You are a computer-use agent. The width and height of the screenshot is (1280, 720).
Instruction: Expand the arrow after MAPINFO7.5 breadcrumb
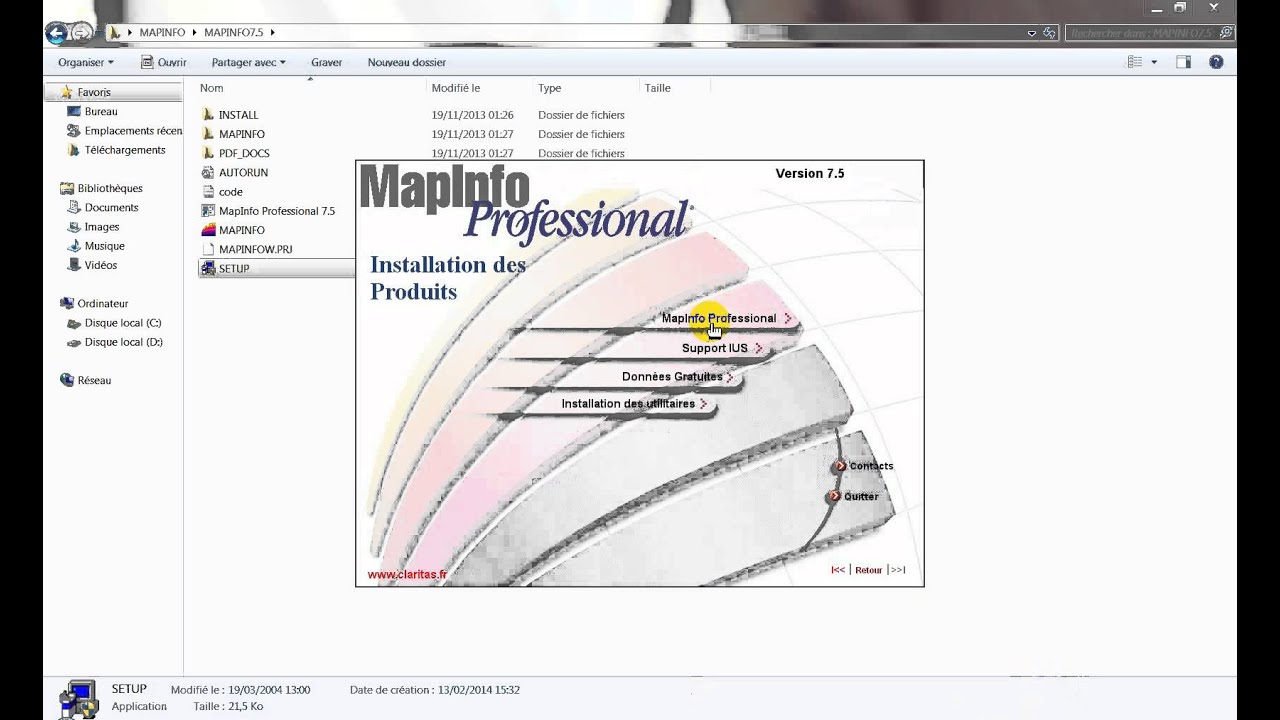tap(272, 33)
